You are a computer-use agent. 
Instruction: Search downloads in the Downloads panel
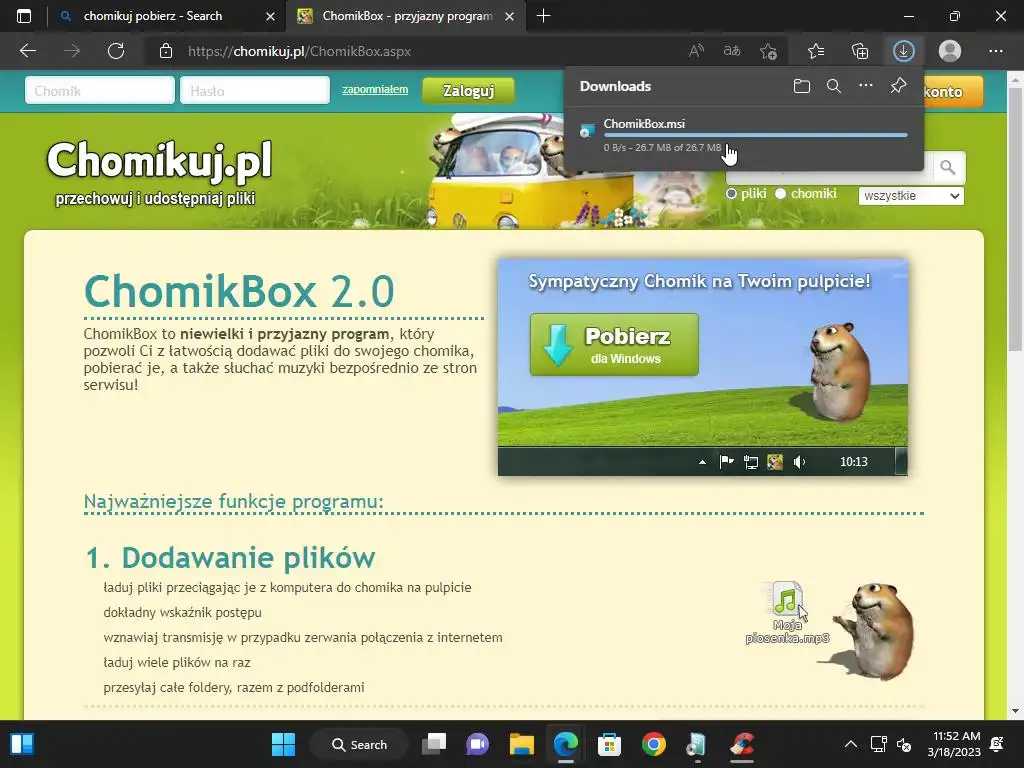coord(834,86)
